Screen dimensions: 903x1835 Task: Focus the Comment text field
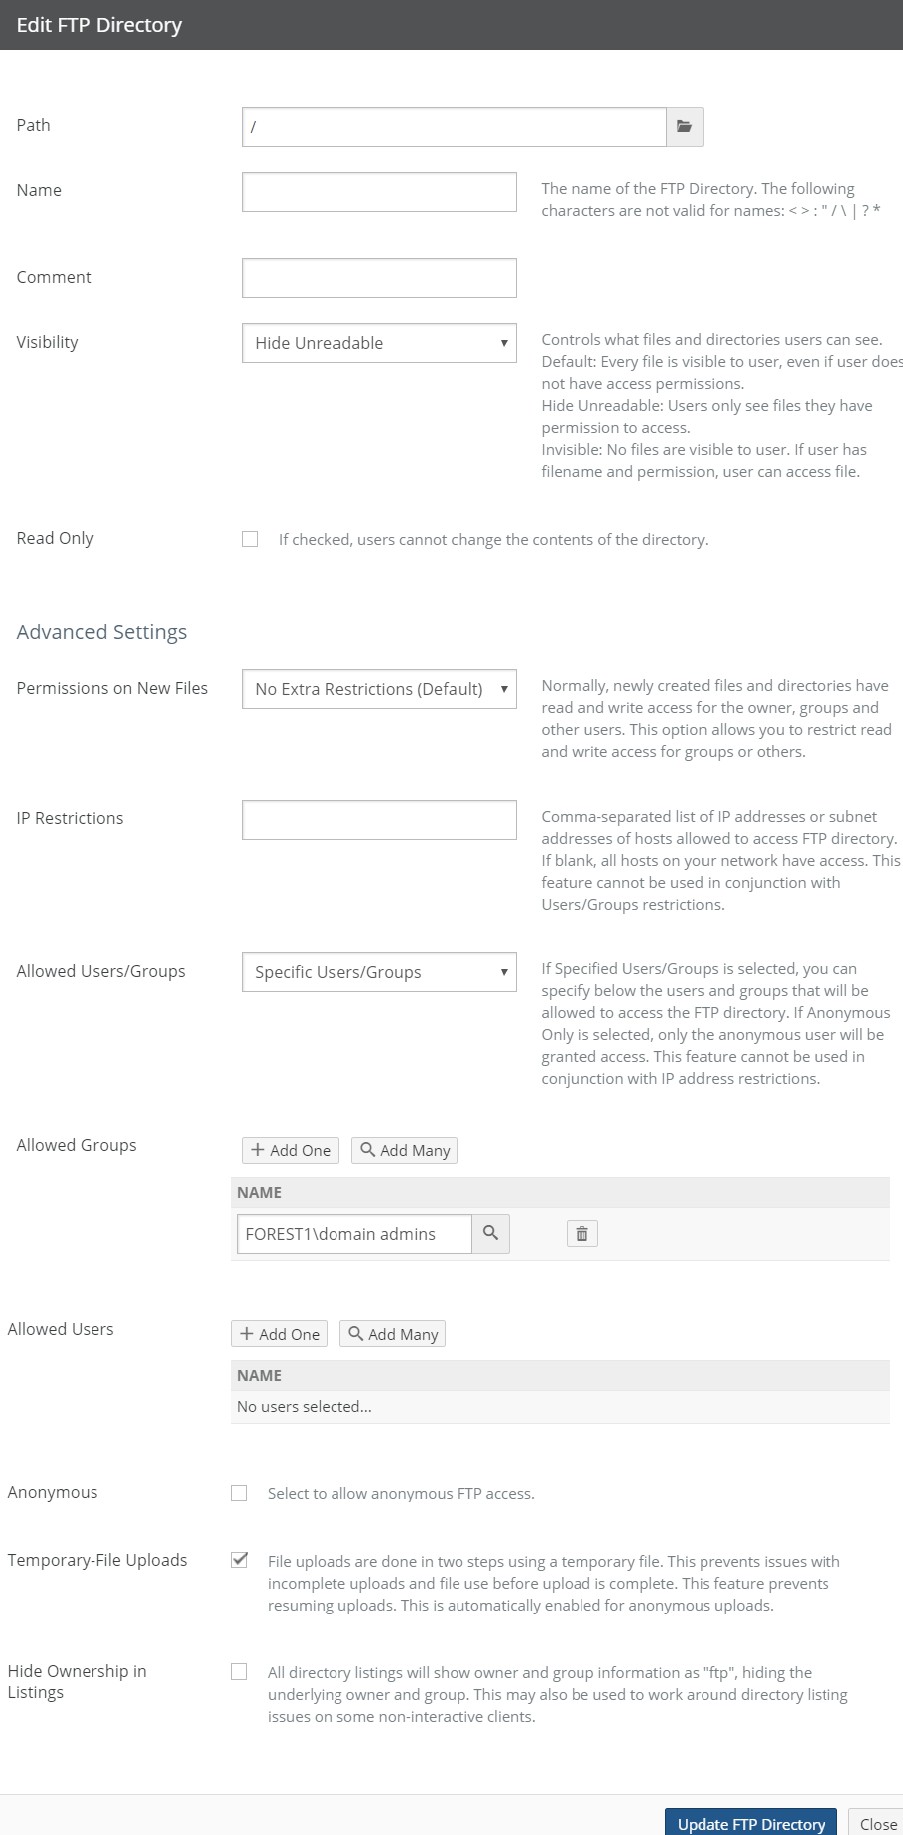[x=379, y=278]
